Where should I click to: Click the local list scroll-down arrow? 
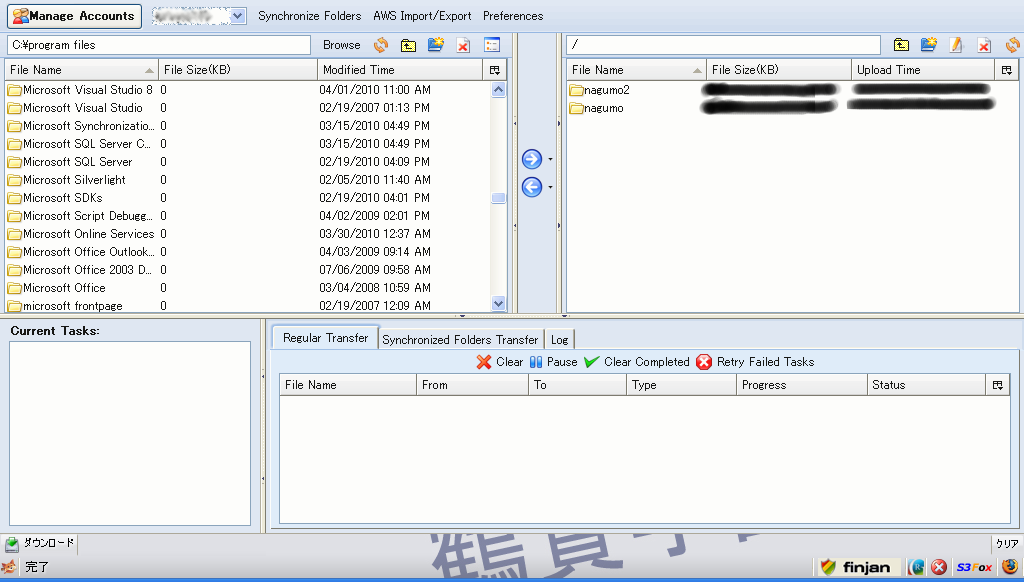[x=498, y=303]
